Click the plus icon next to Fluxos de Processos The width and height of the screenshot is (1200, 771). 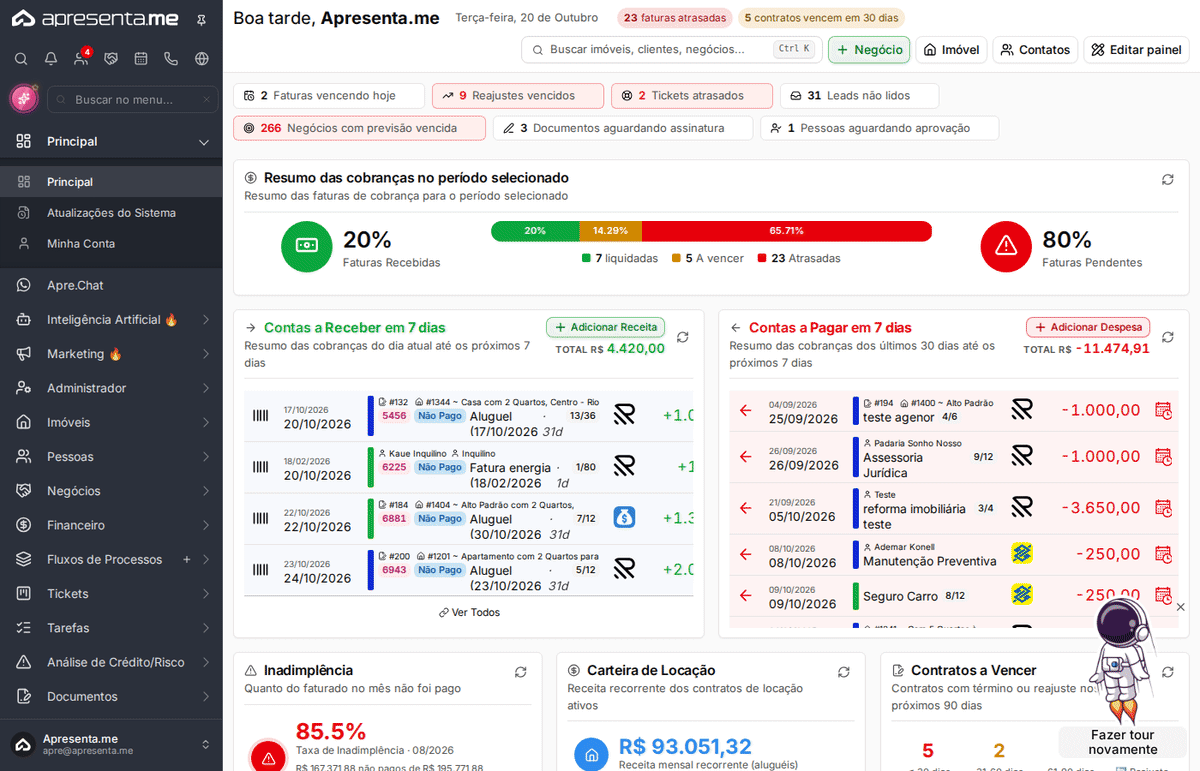click(186, 559)
